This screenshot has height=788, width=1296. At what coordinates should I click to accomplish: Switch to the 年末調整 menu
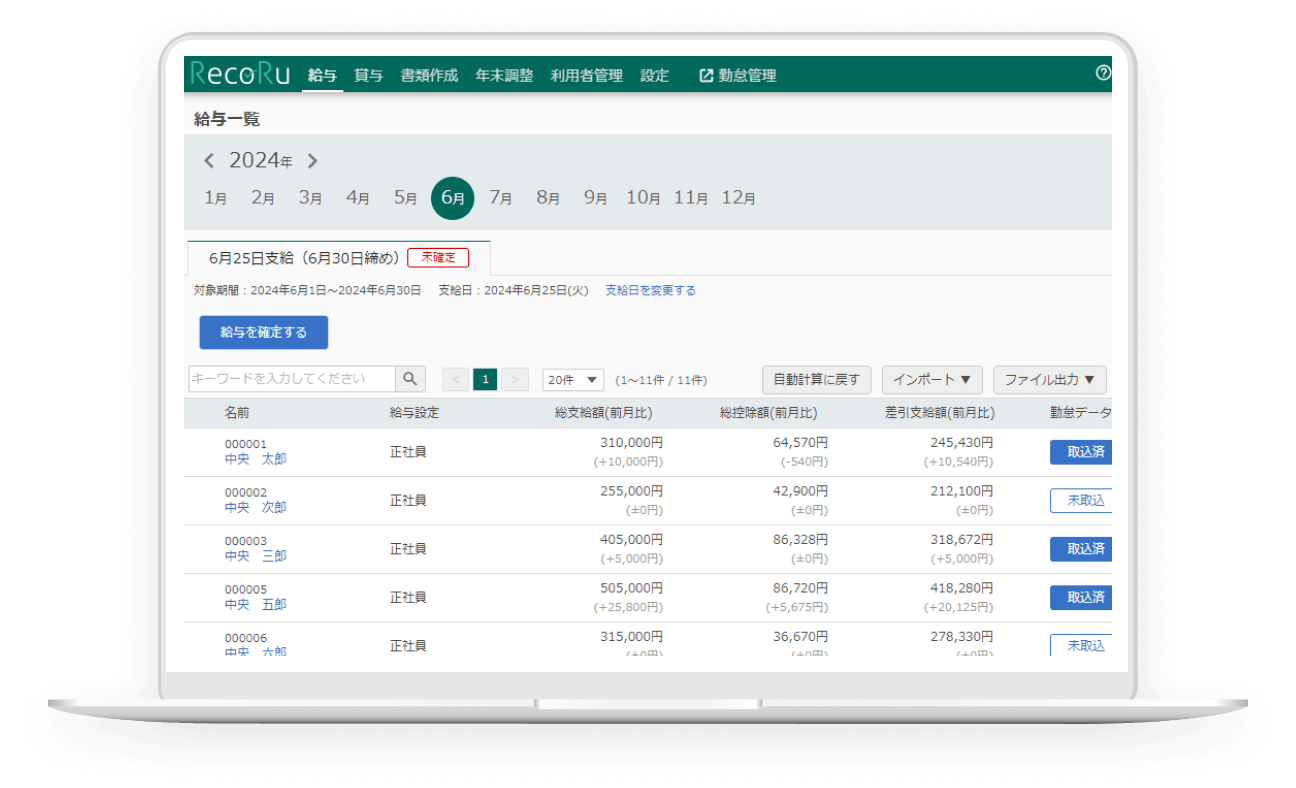point(504,75)
